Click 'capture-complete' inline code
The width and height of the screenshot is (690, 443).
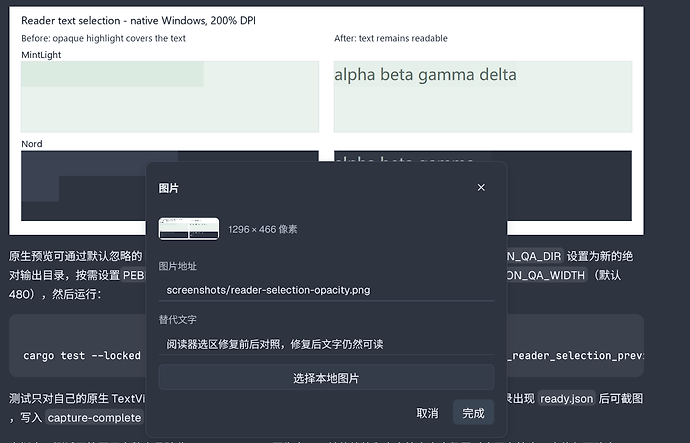click(x=95, y=417)
